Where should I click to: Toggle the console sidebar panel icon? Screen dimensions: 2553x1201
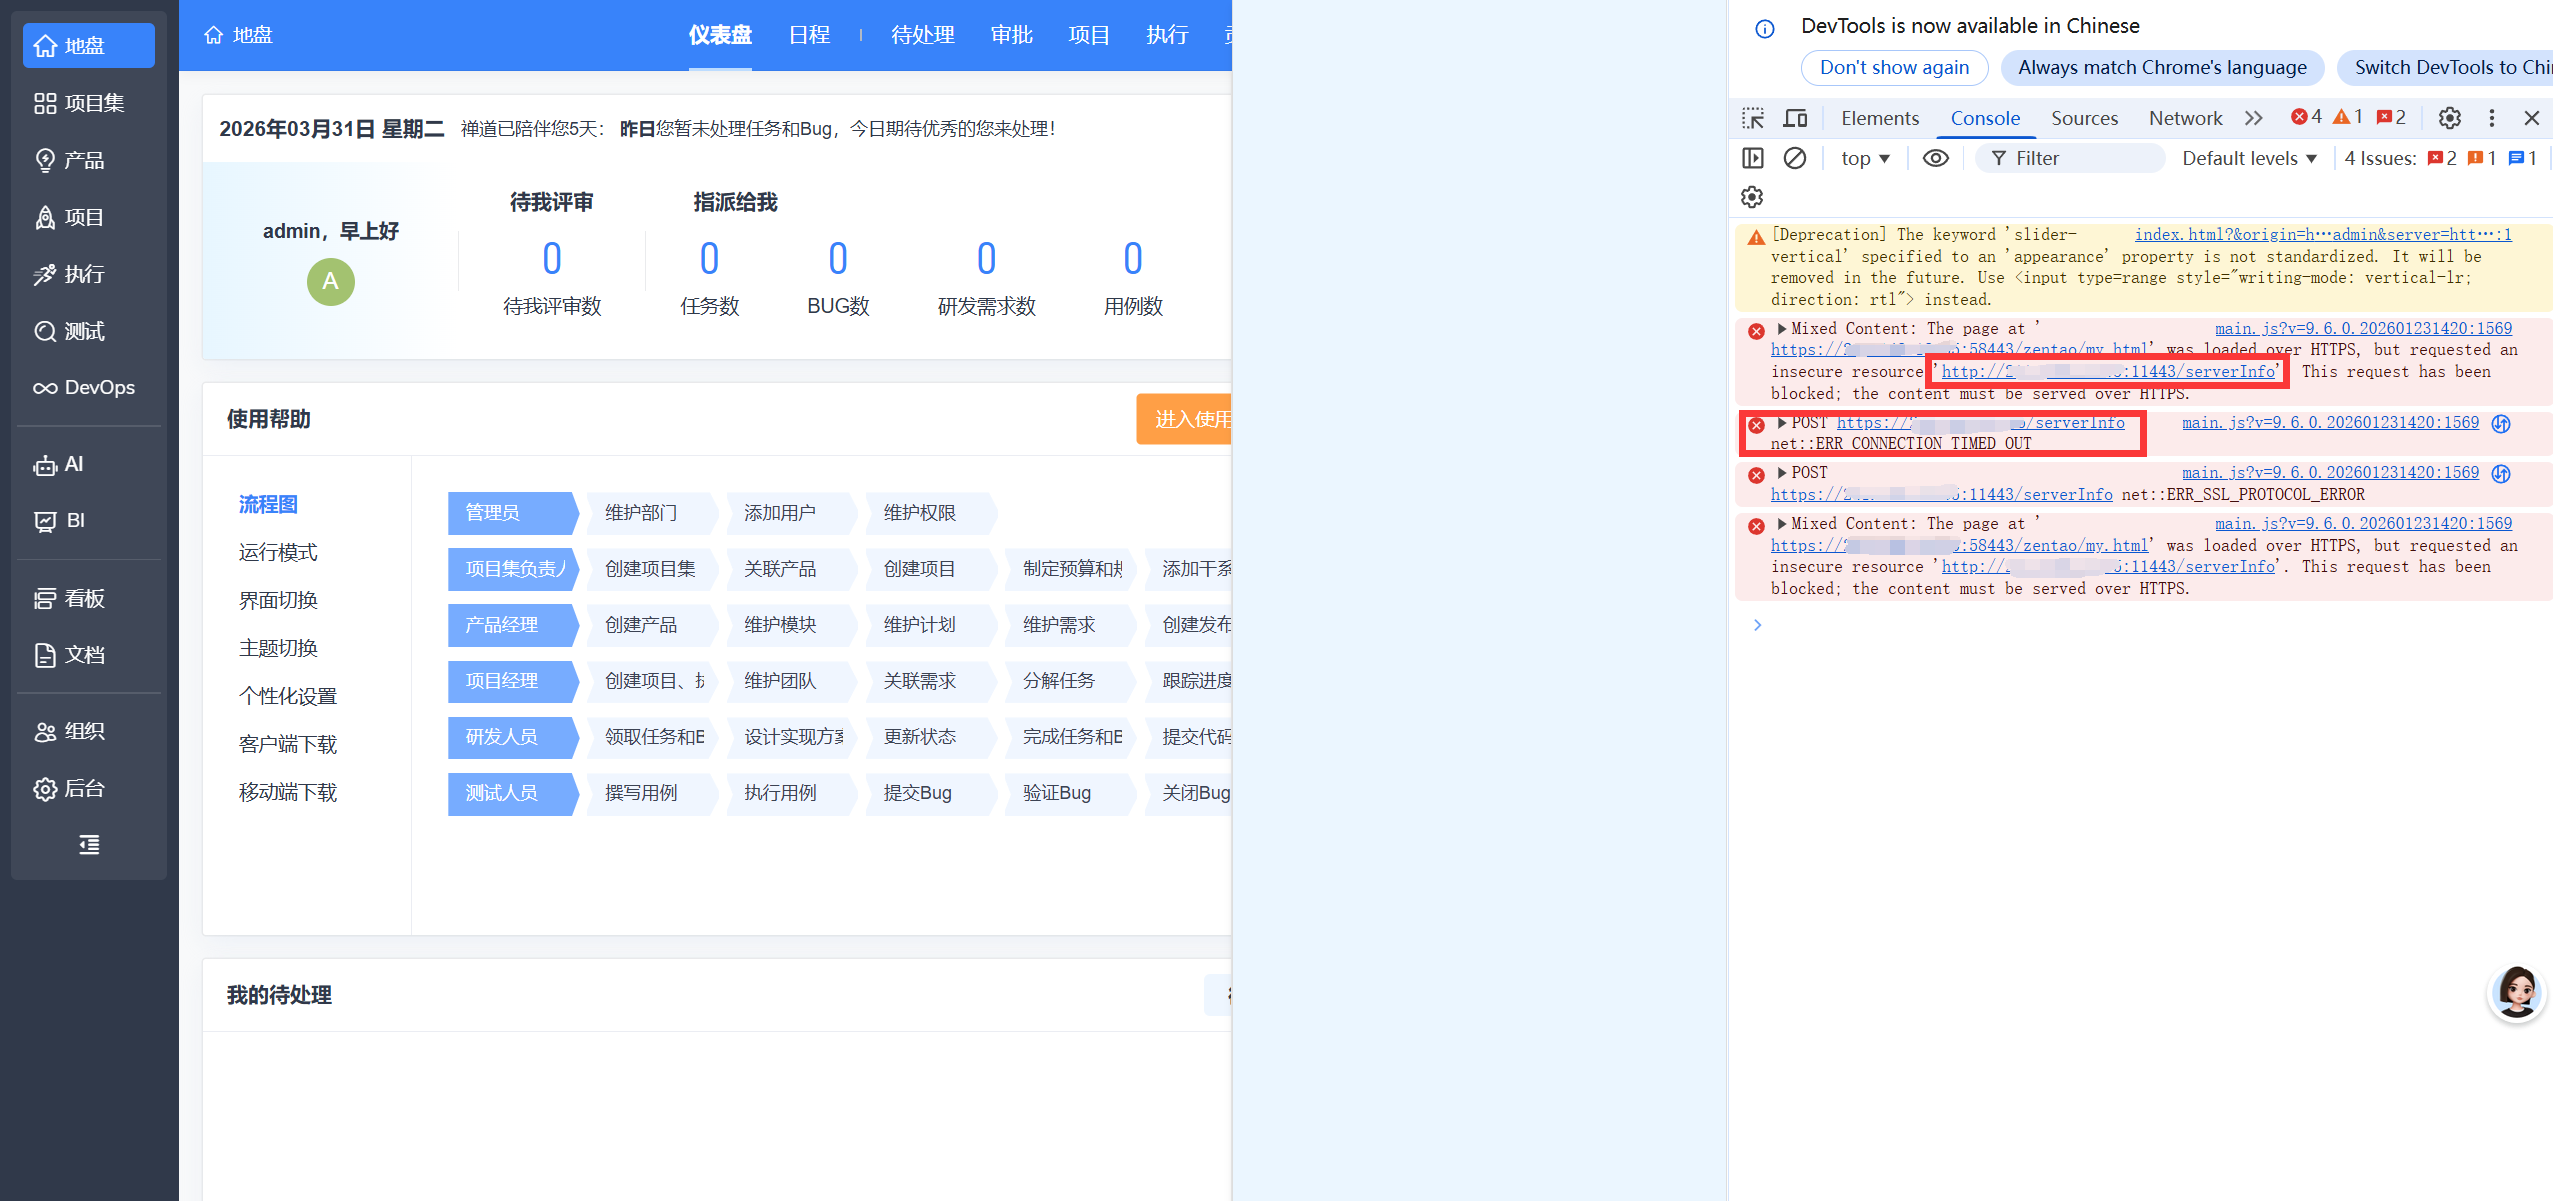[x=1753, y=158]
